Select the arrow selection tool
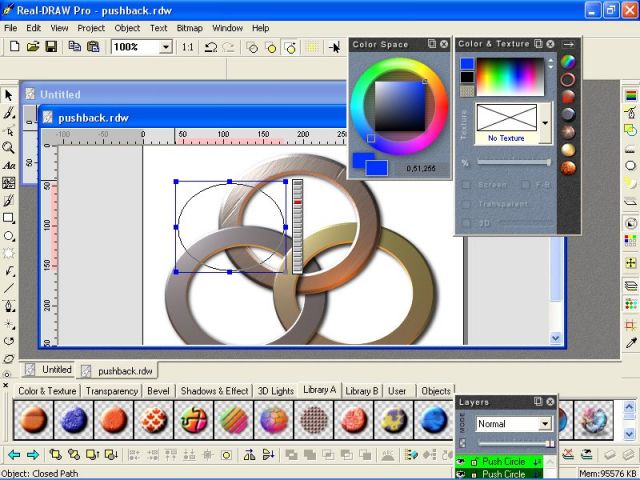Image resolution: width=640 pixels, height=480 pixels. [9, 96]
